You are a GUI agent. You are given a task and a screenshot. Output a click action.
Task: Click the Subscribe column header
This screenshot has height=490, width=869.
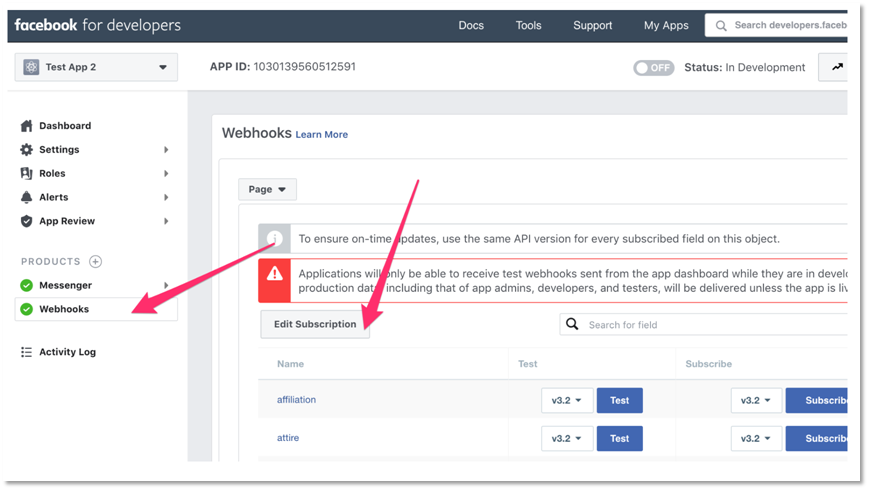click(x=708, y=364)
